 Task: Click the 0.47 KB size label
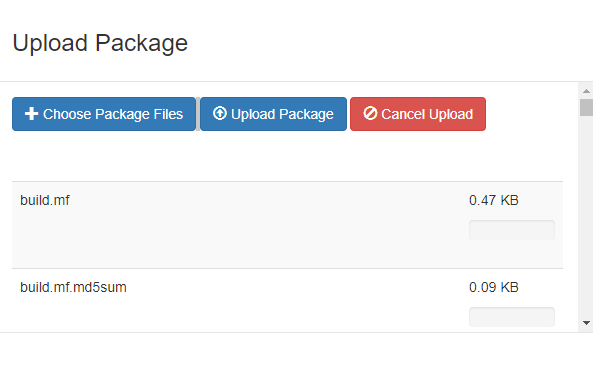pyautogui.click(x=494, y=200)
